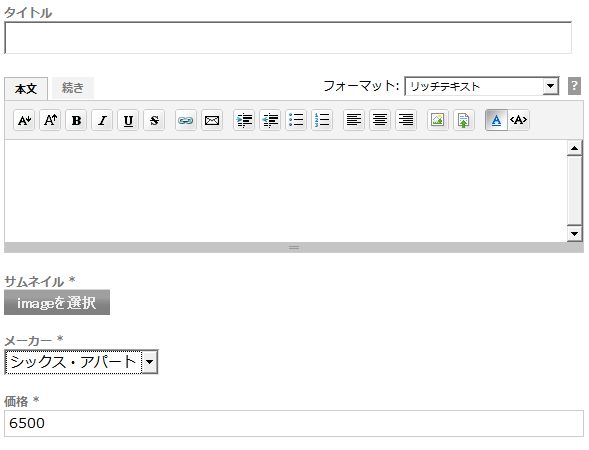
Task: Apply strikethrough formatting
Action: [x=154, y=120]
